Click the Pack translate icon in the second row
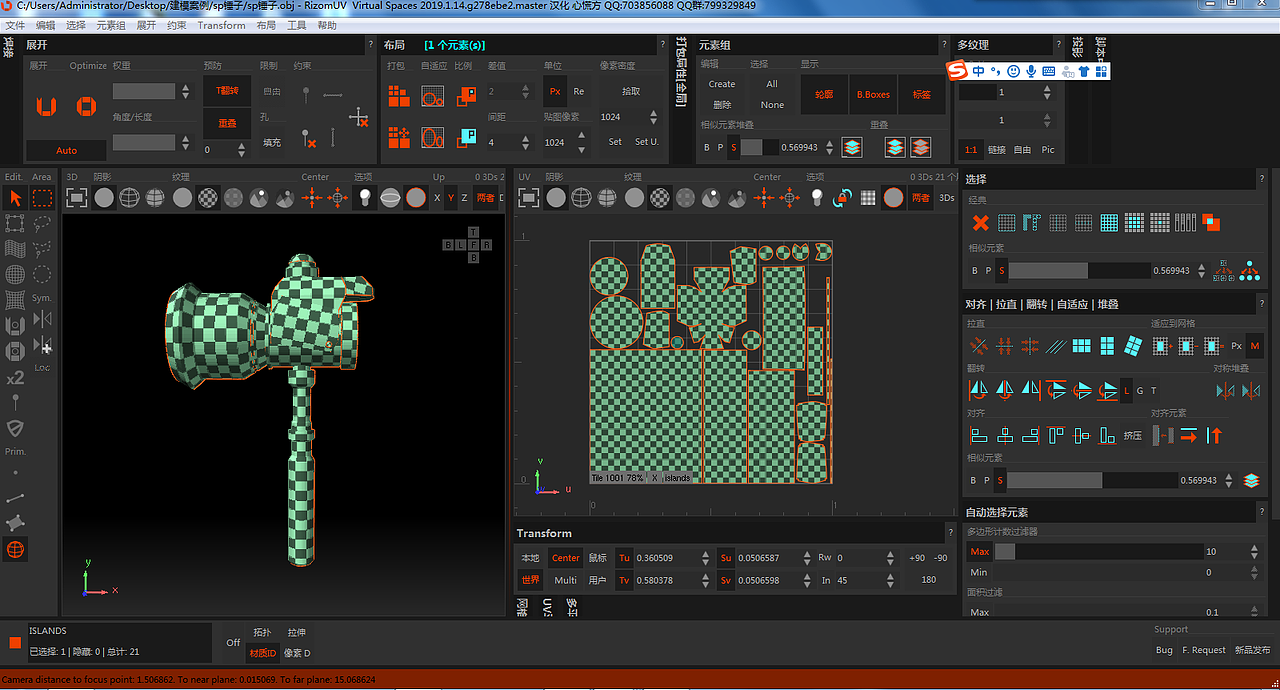Image resolution: width=1280 pixels, height=690 pixels. (399, 137)
